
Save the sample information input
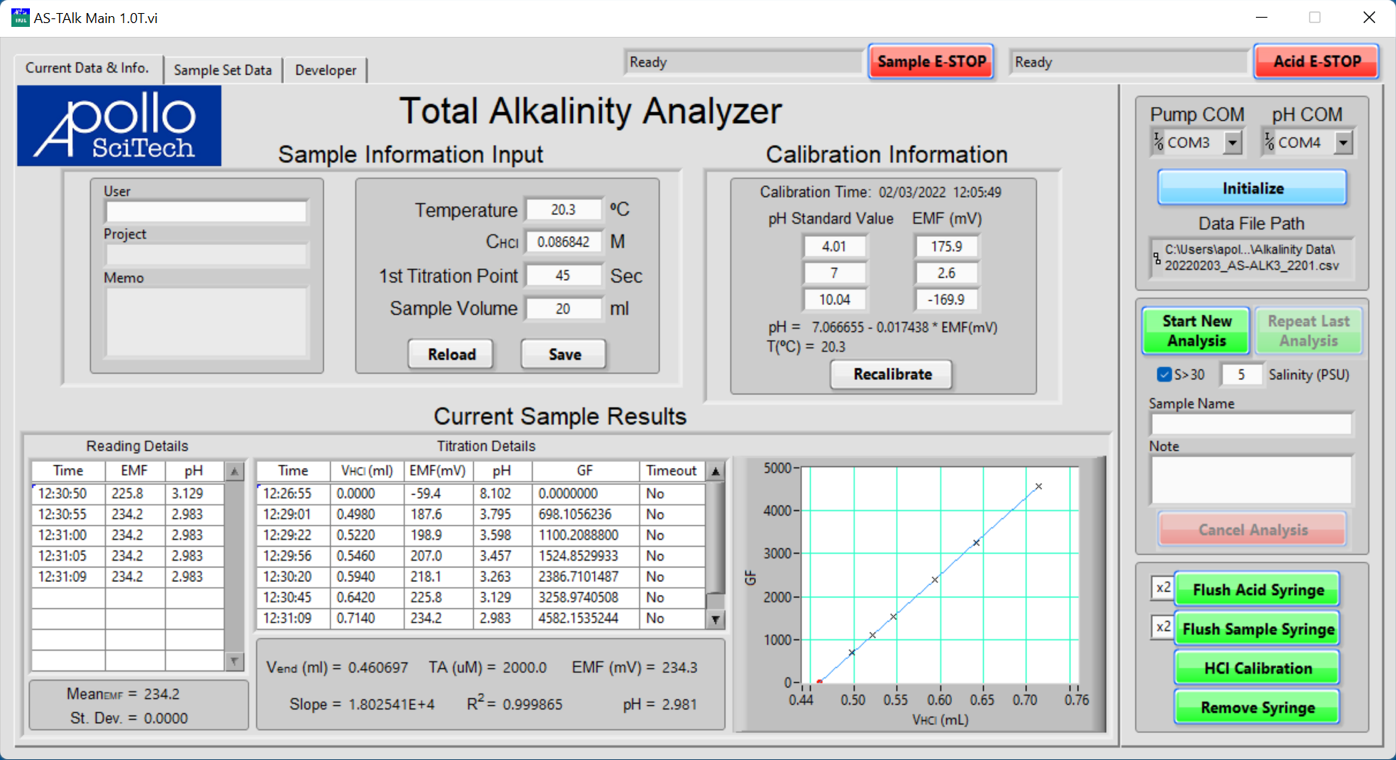[x=564, y=354]
